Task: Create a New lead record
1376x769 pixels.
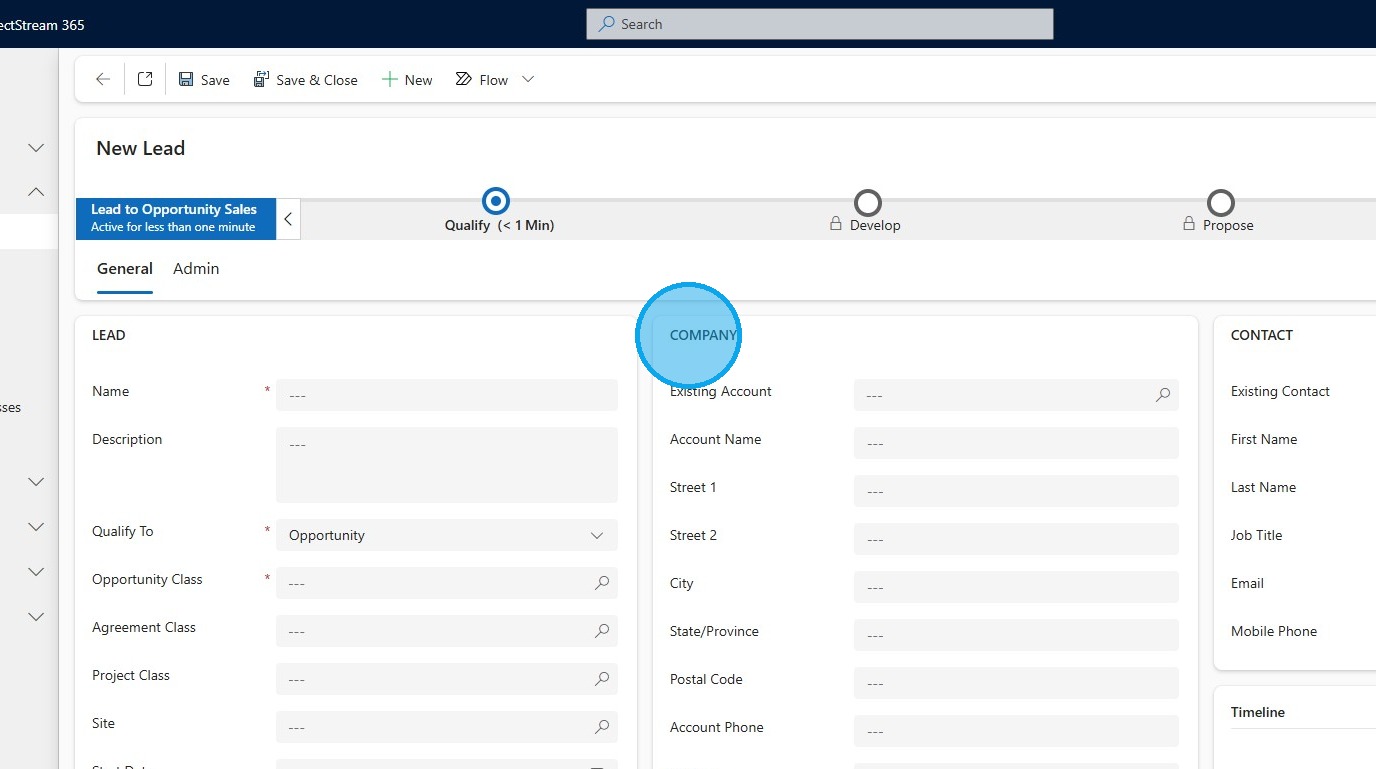Action: coord(407,80)
